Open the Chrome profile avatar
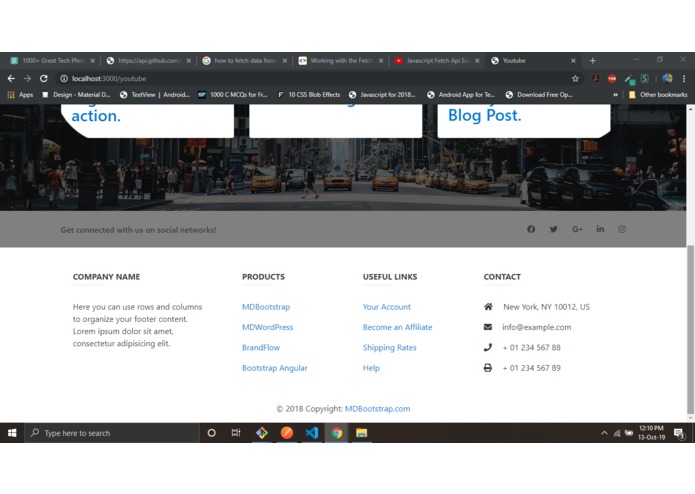This screenshot has height=494, width=695. coord(667,78)
